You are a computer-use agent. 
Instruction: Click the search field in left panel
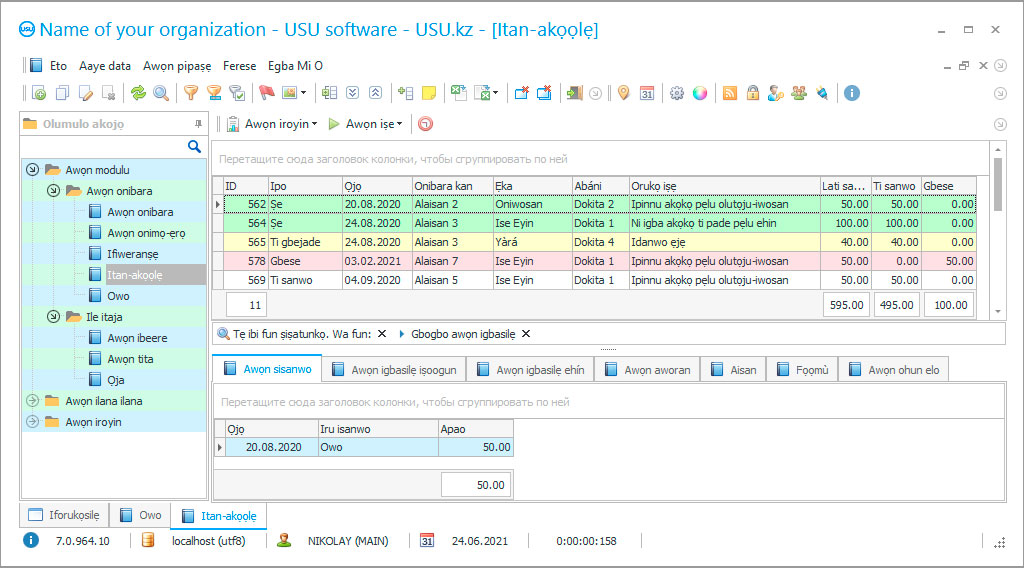[105, 147]
